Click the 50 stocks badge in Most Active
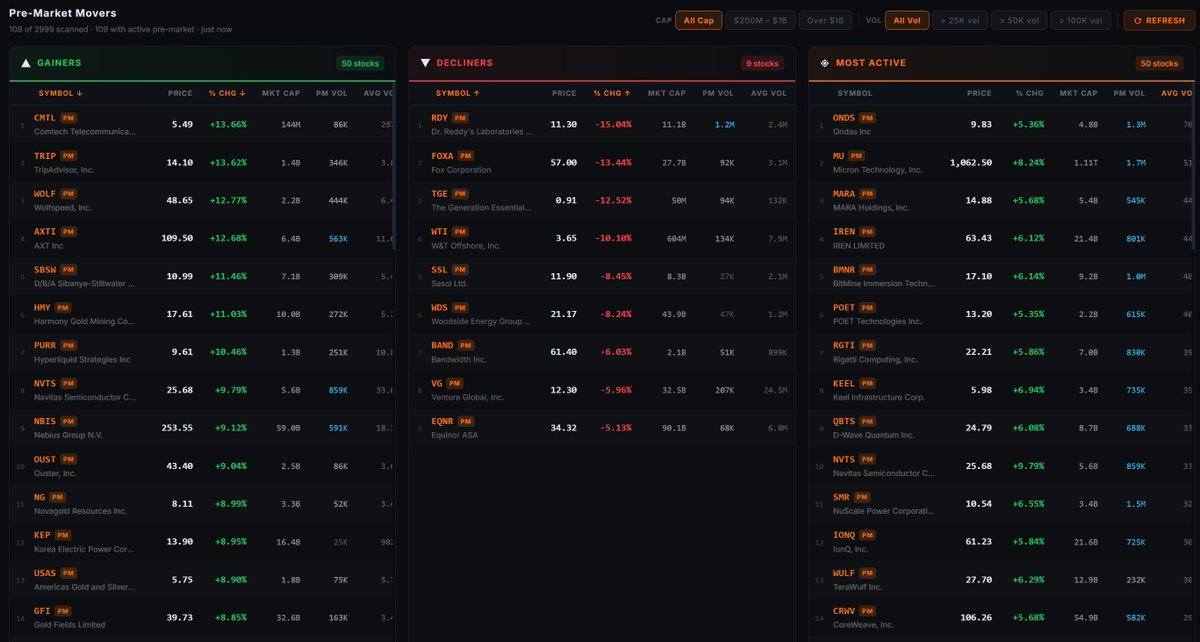 pyautogui.click(x=1160, y=63)
